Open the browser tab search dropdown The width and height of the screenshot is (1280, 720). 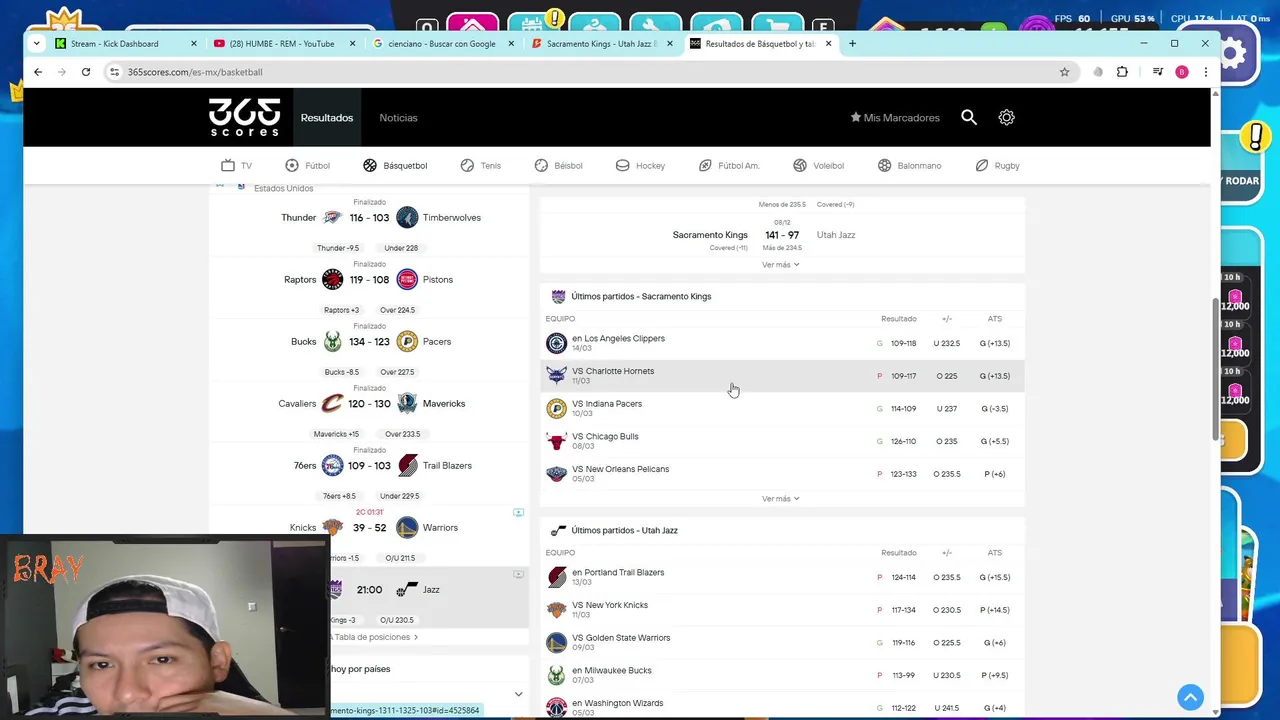(x=37, y=44)
